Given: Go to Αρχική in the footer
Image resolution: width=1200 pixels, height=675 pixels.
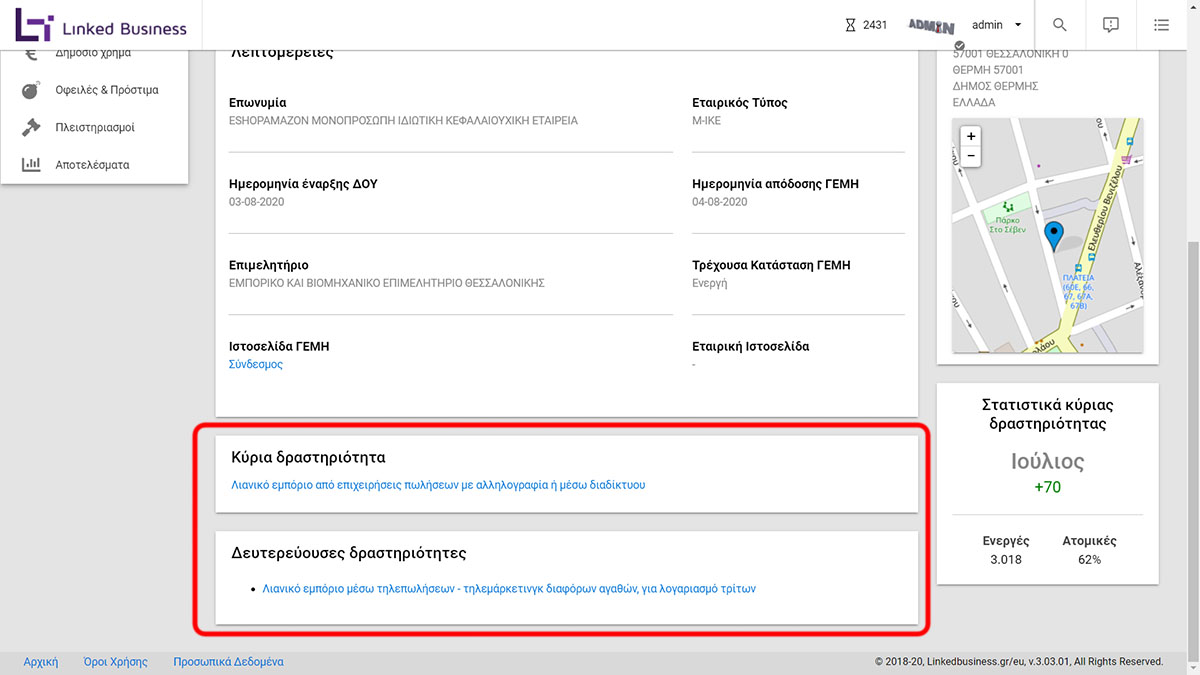Looking at the screenshot, I should (41, 662).
